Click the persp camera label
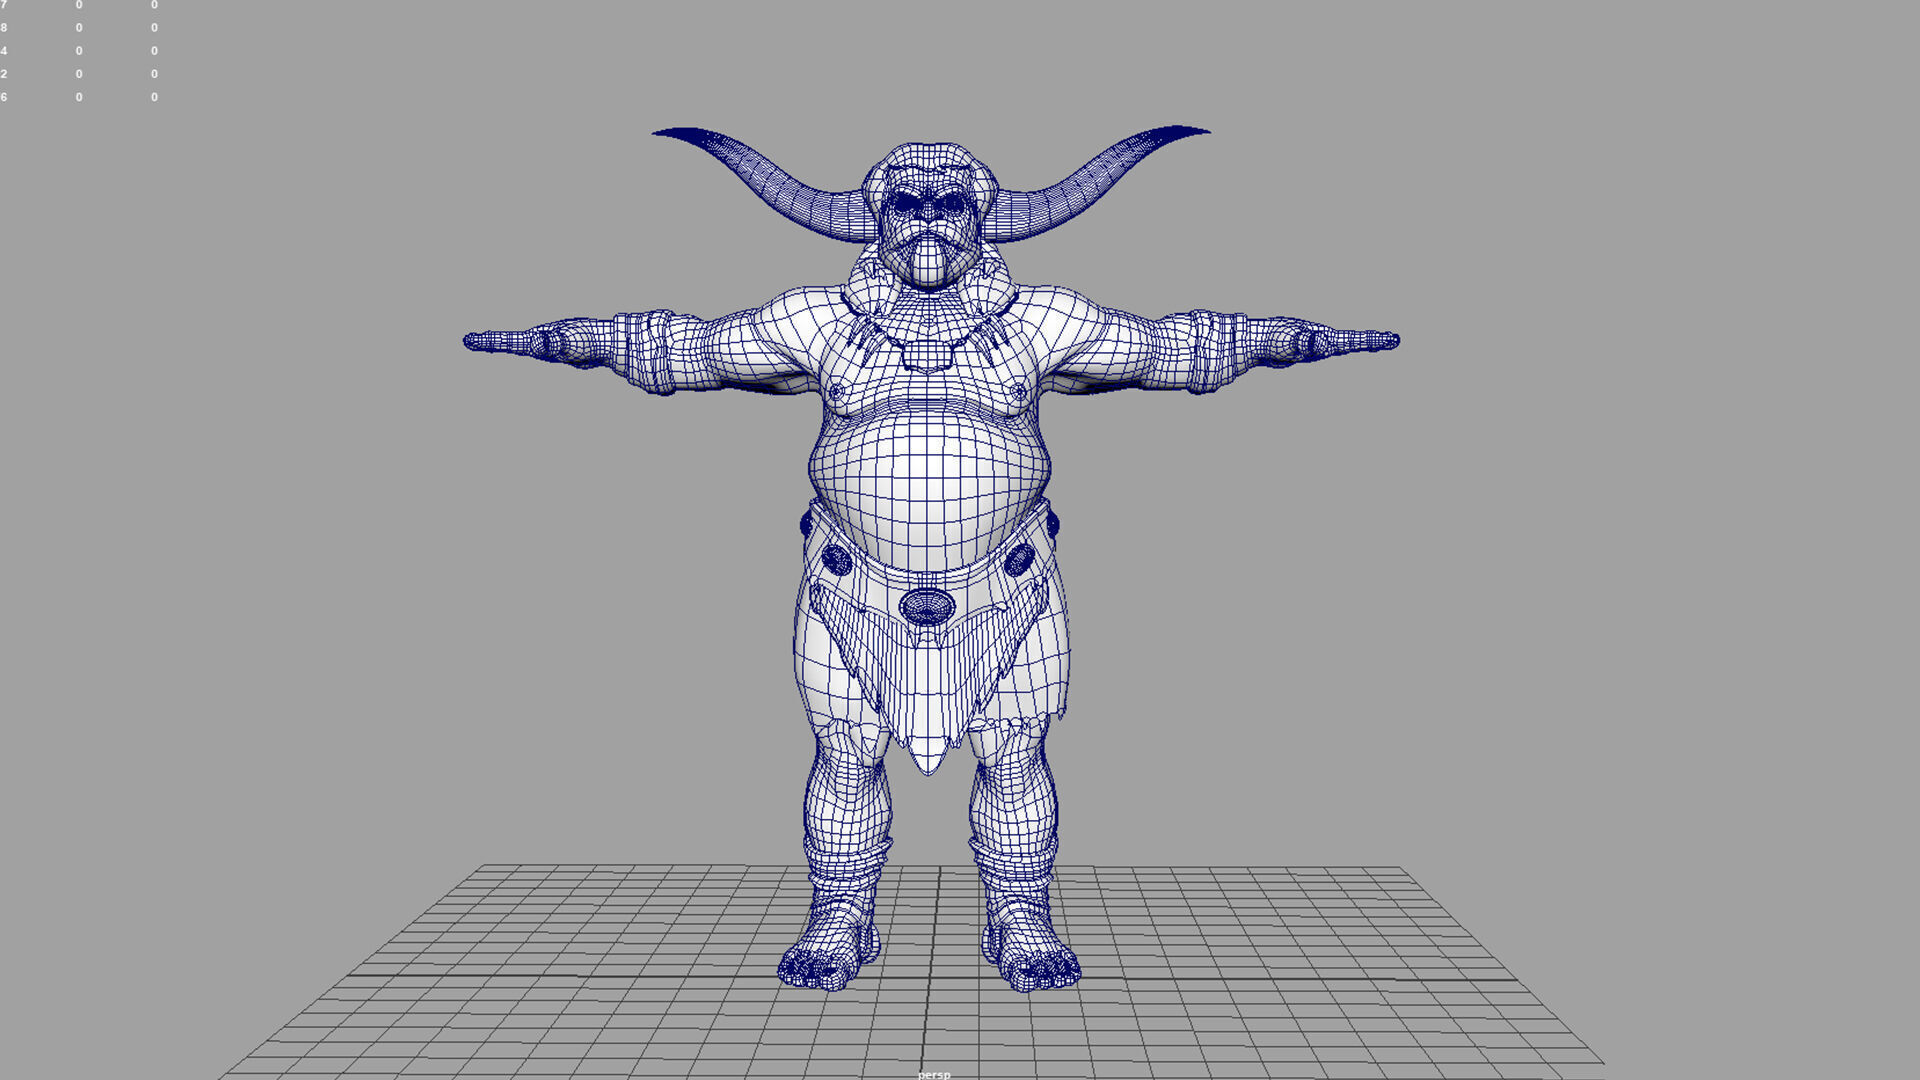Image resolution: width=1920 pixels, height=1080 pixels. 934,1074
